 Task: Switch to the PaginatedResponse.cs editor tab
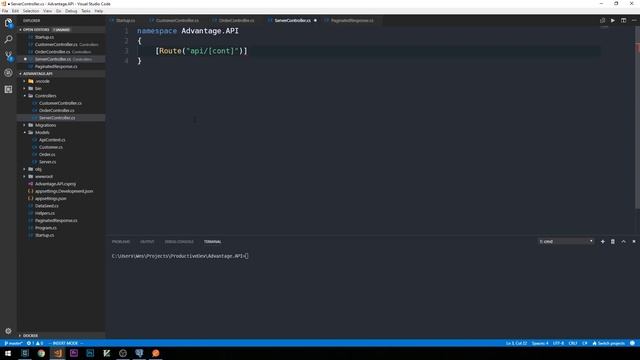click(x=352, y=20)
